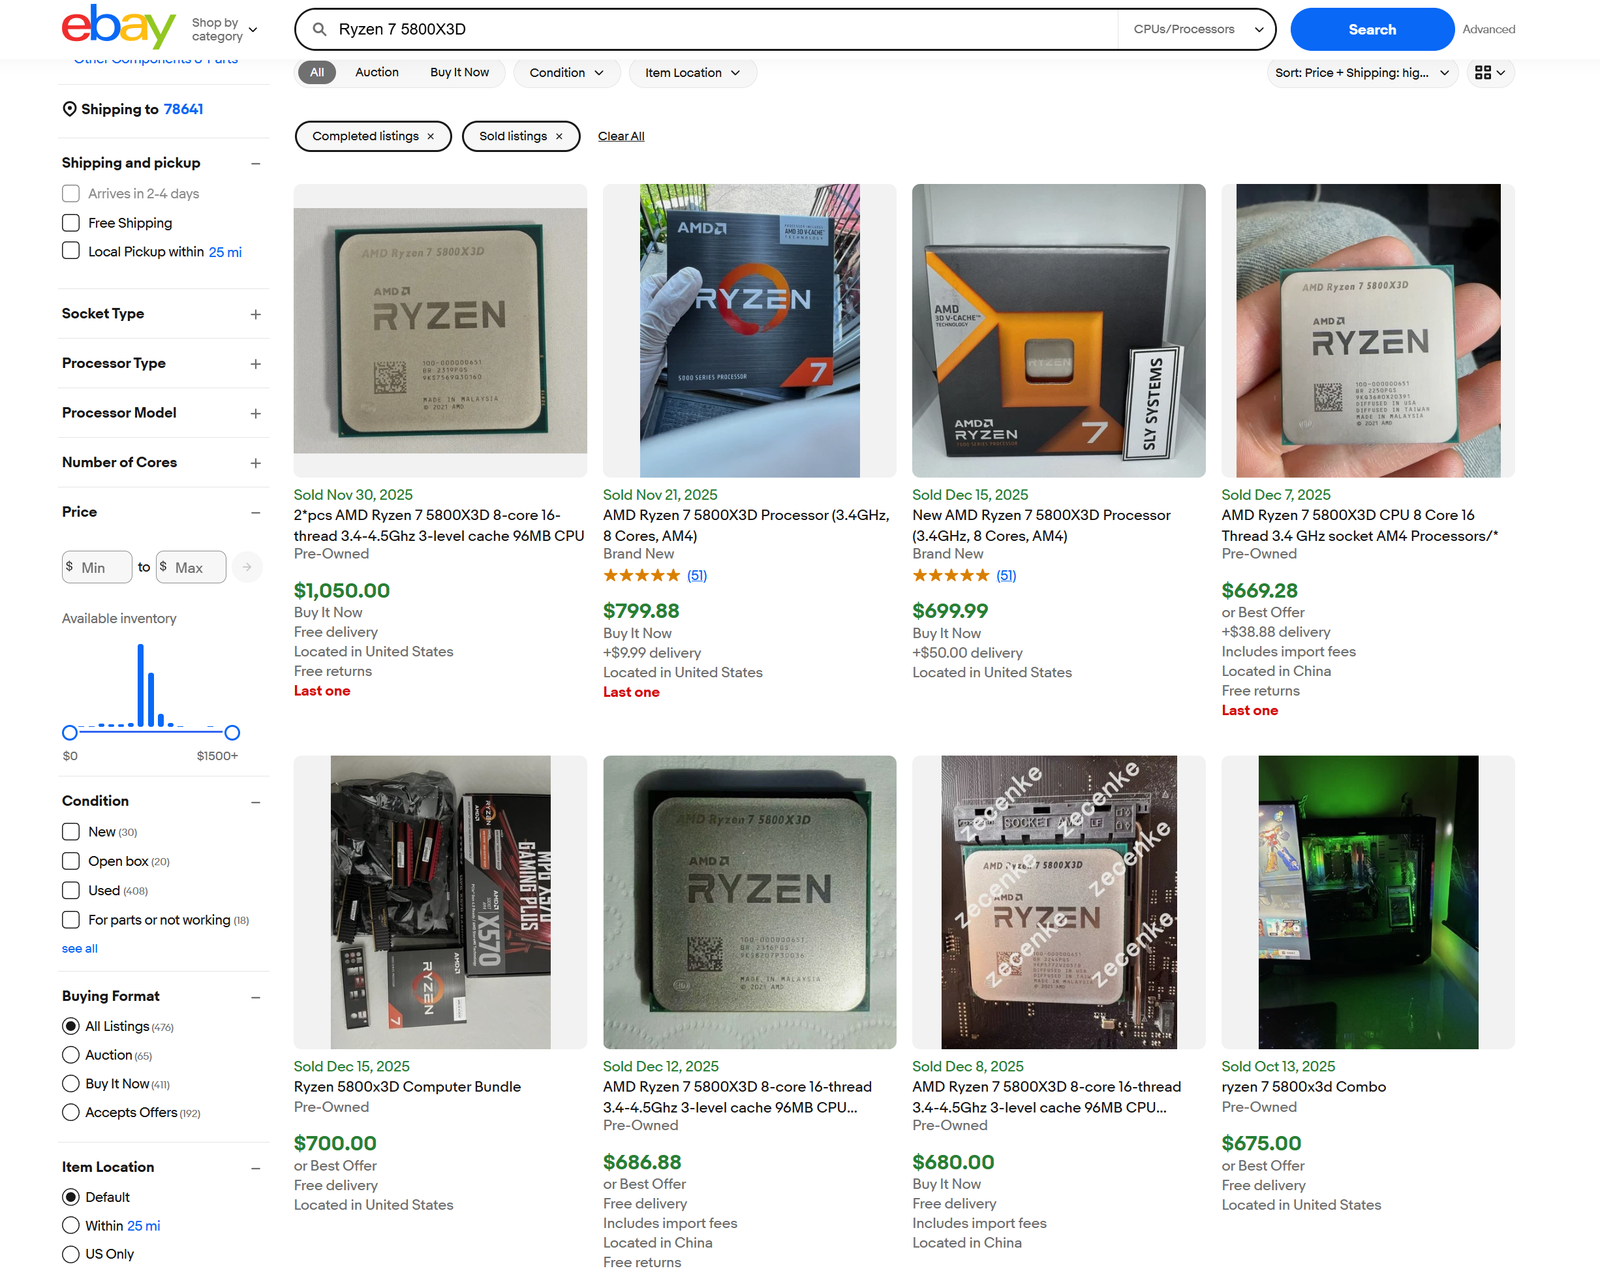Check the Used condition filter

pyautogui.click(x=70, y=890)
